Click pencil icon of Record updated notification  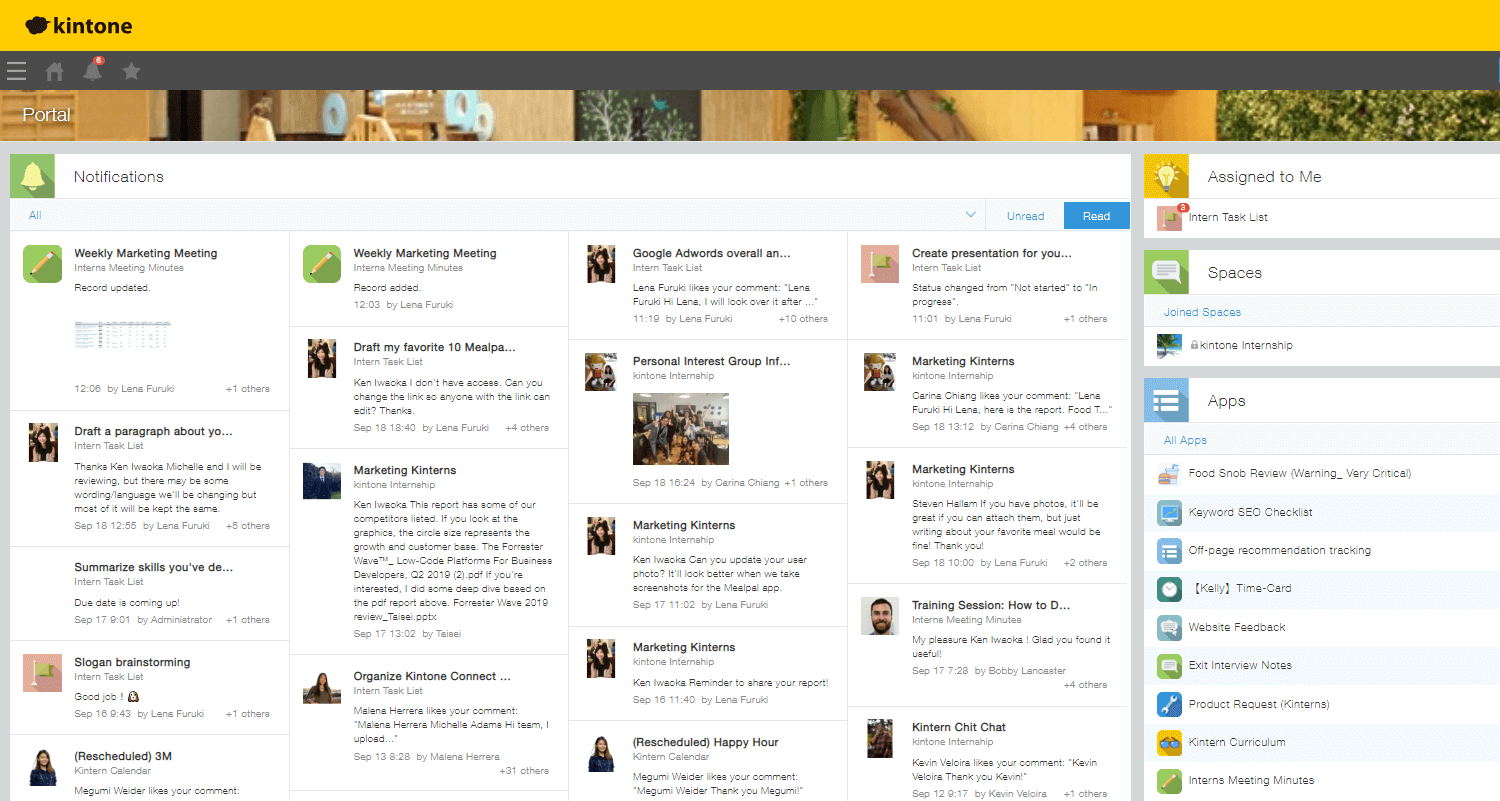(42, 263)
